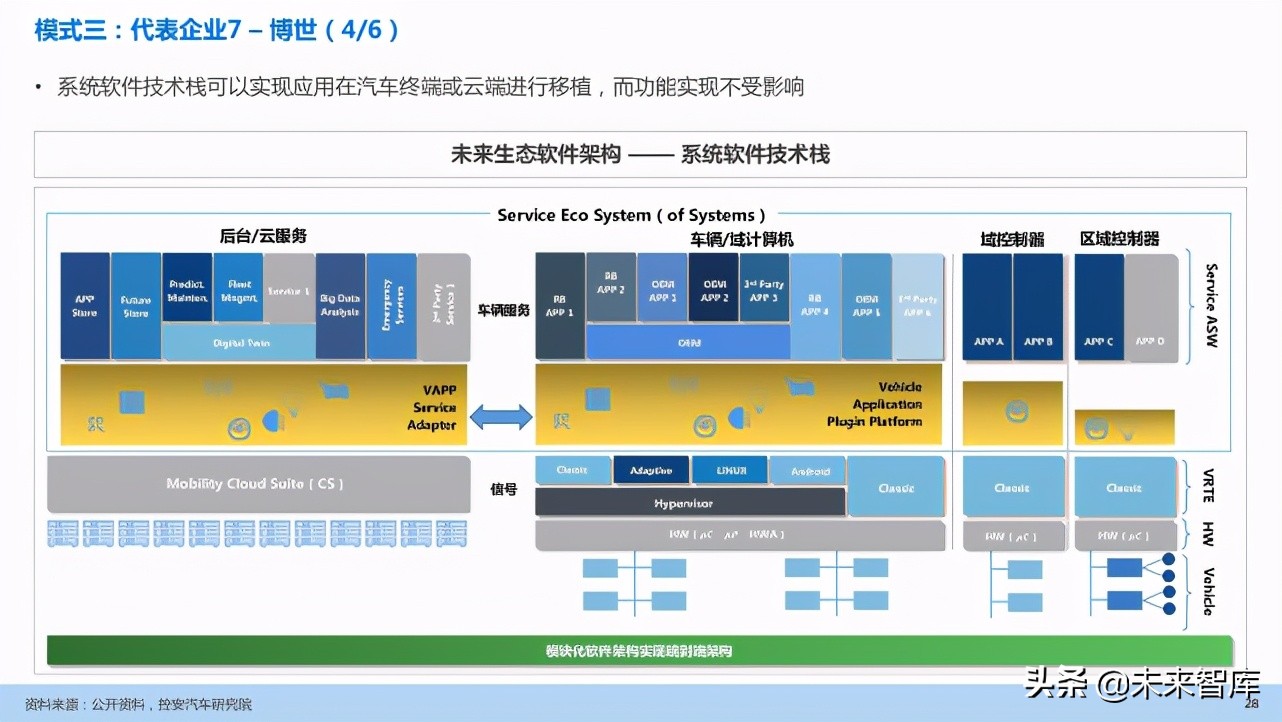Click the LINUX block
The image size is (1282, 722).
click(728, 470)
